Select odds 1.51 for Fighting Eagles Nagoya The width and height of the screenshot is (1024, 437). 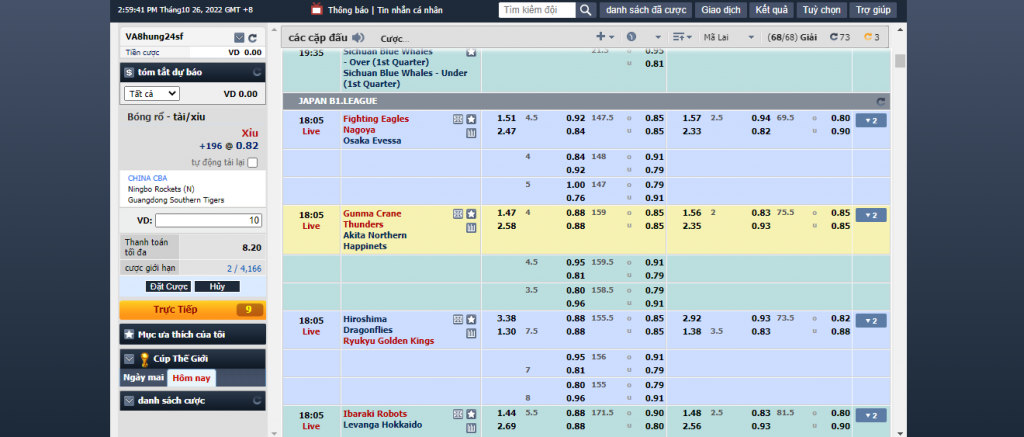[506, 118]
